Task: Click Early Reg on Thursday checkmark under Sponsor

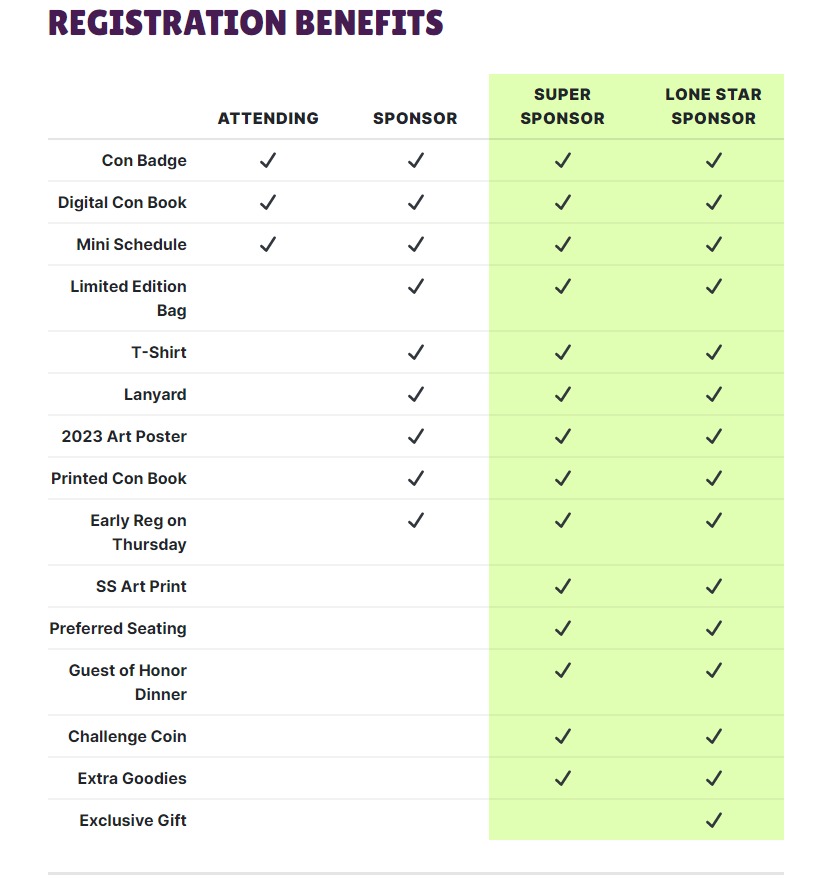Action: coord(416,520)
